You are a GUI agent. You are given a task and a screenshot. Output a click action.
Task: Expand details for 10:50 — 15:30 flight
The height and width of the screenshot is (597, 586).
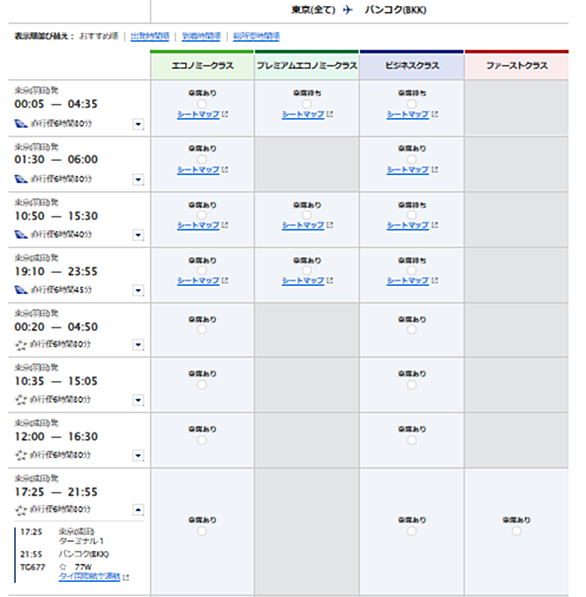pyautogui.click(x=138, y=235)
